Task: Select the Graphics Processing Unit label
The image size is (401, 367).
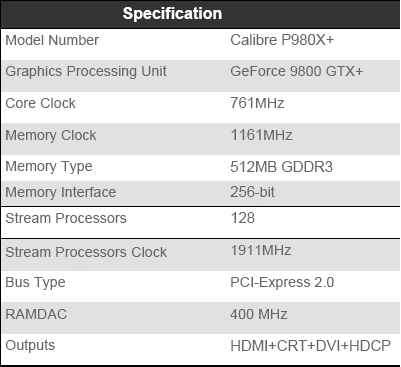Action: (x=86, y=72)
